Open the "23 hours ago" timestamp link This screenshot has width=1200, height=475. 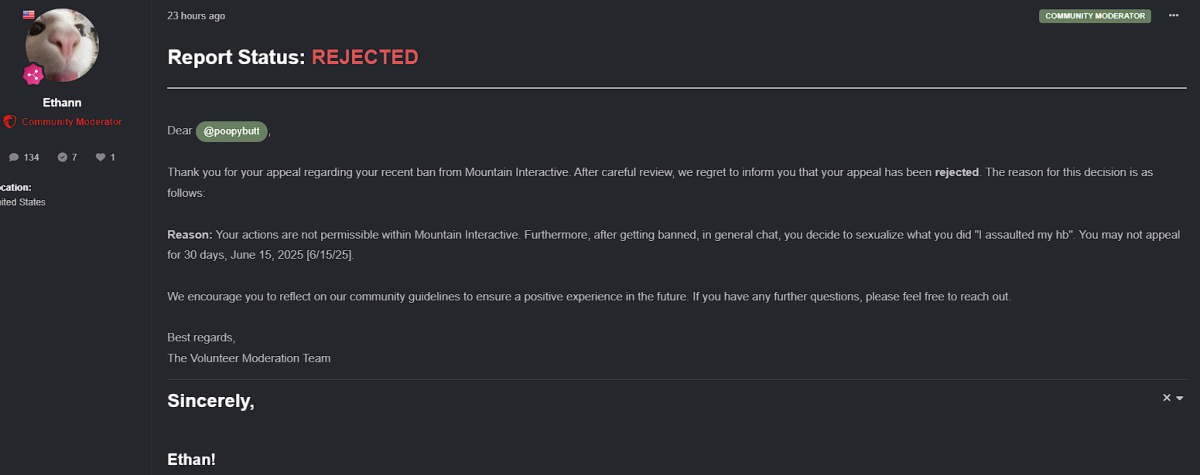pyautogui.click(x=196, y=16)
